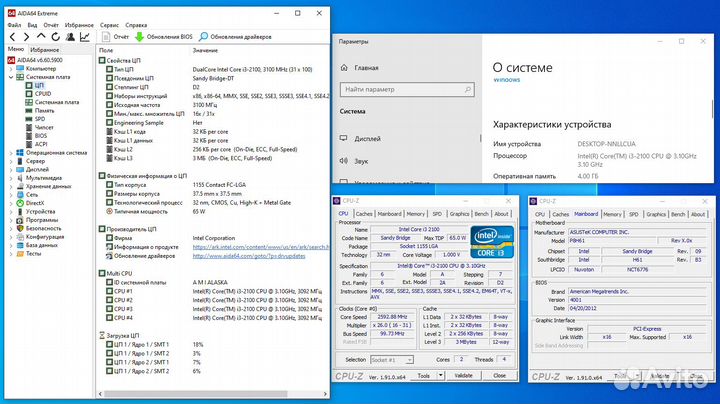Viewport: 720px width, 404px height.
Task: Open the Вид menu
Action: coord(32,25)
